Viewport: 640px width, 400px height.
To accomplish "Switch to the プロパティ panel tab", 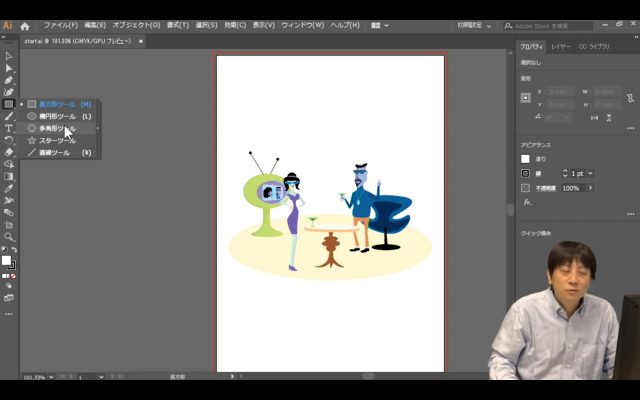I will [531, 47].
